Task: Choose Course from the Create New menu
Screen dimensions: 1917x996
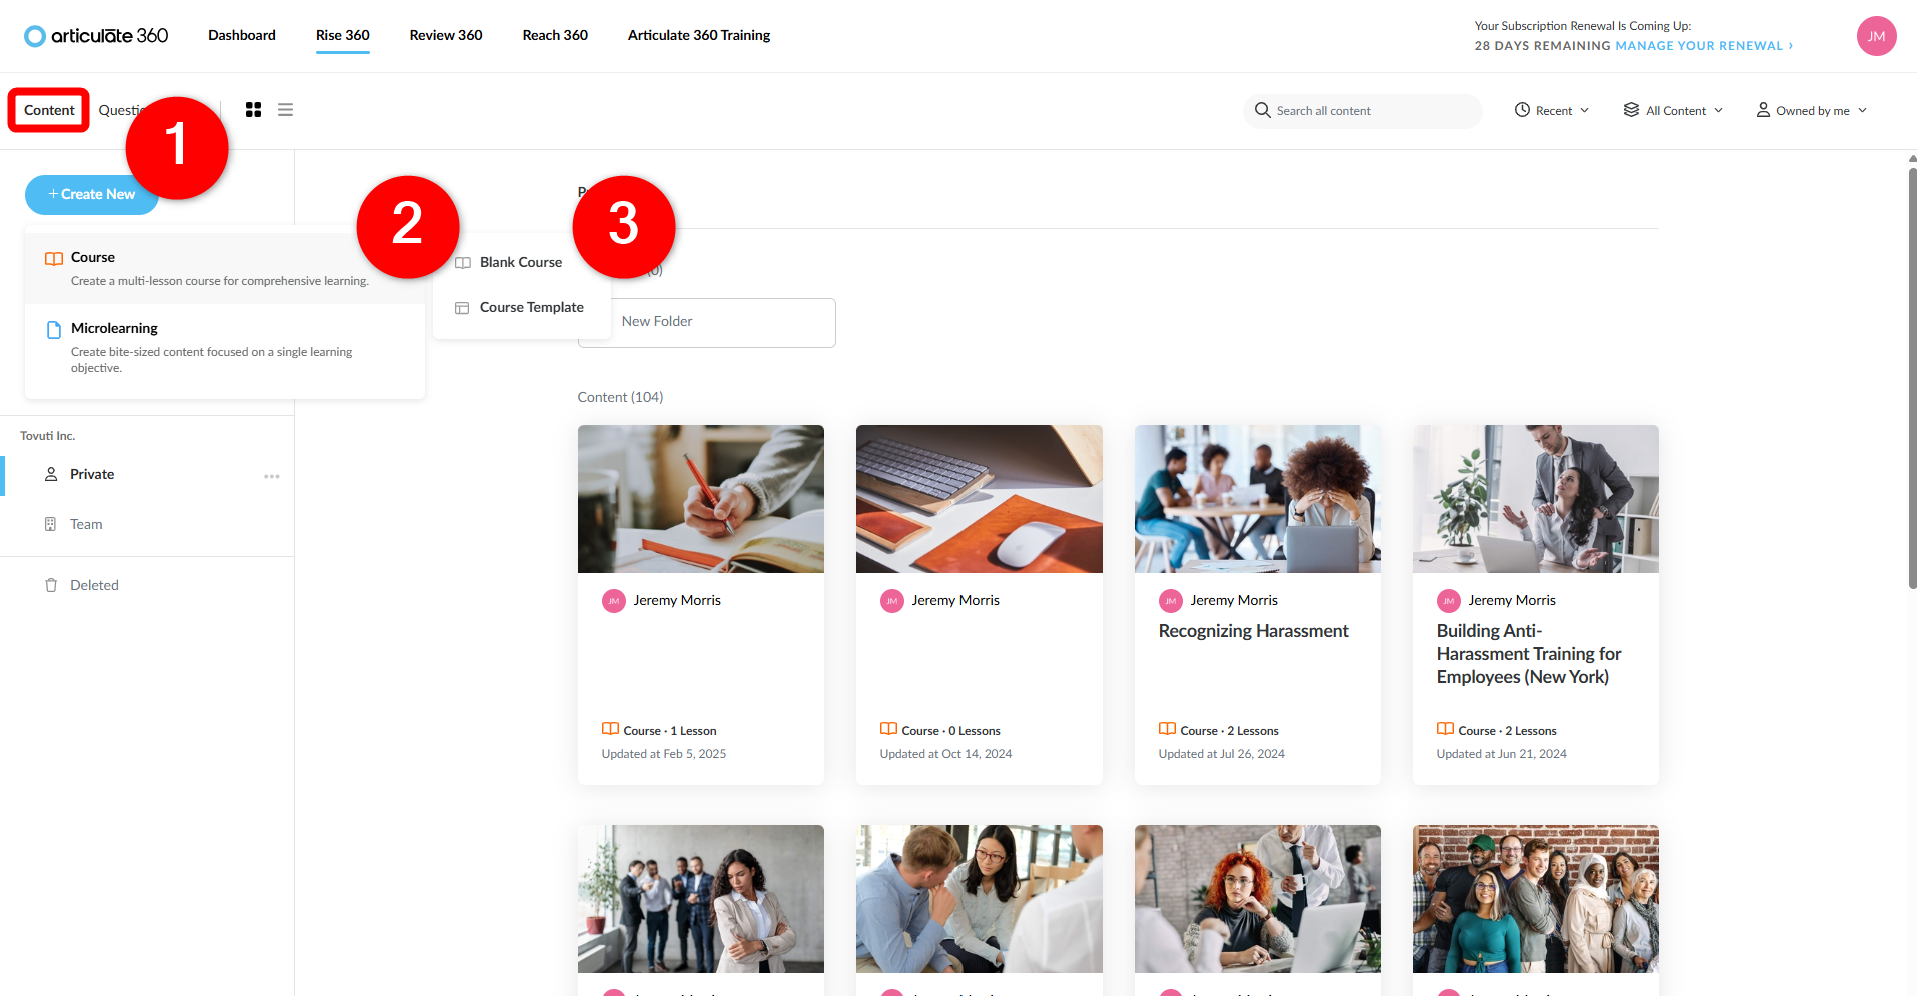Action: [225, 268]
